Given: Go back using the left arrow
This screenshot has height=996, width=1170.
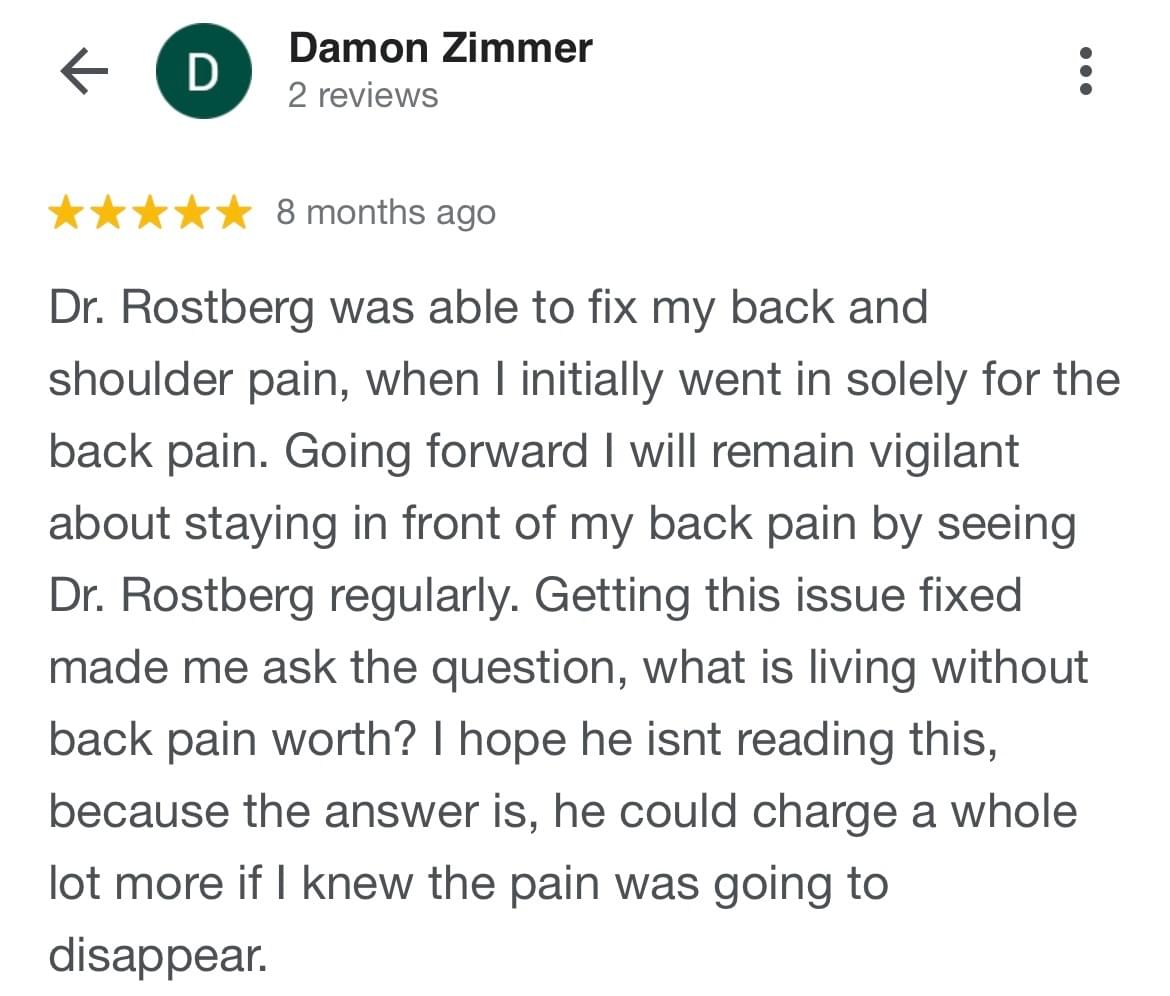Looking at the screenshot, I should (x=84, y=72).
